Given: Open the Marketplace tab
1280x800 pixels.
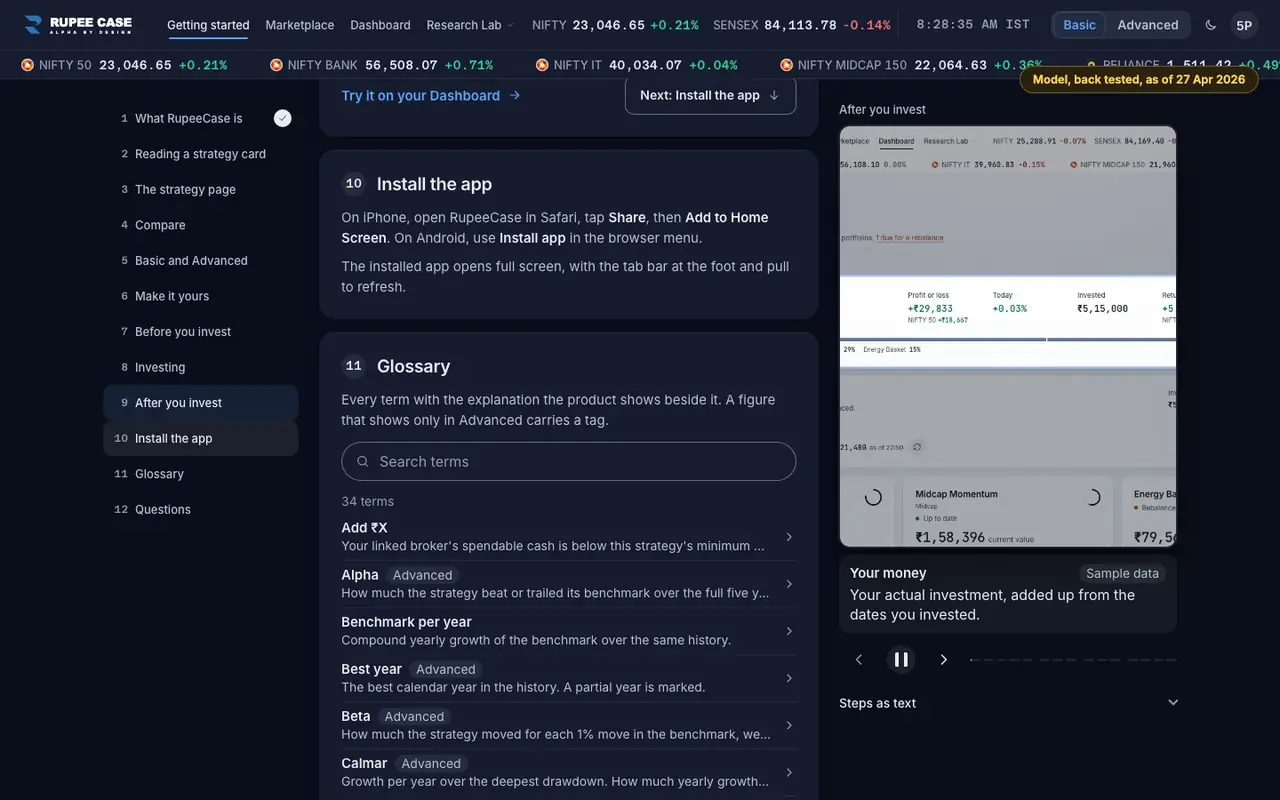Looking at the screenshot, I should coord(300,25).
